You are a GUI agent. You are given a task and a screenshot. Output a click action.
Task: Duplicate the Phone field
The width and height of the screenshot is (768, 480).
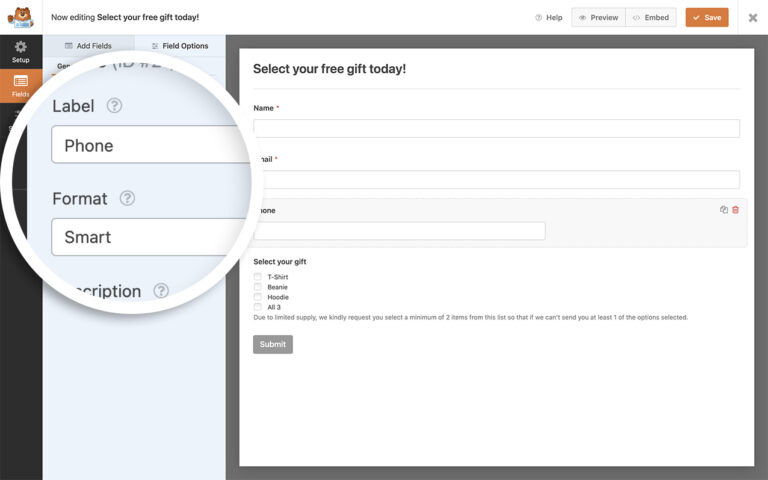[724, 210]
